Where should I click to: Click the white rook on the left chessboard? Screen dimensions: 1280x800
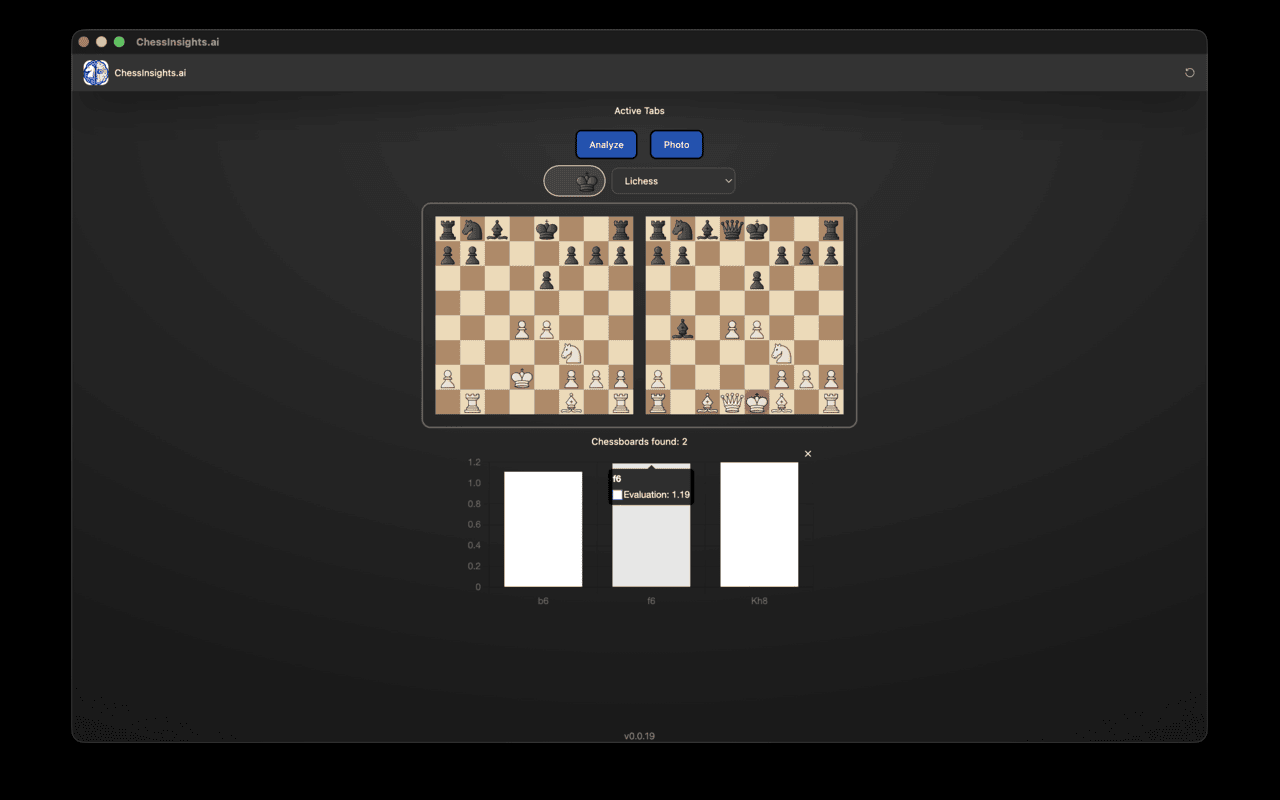point(472,402)
